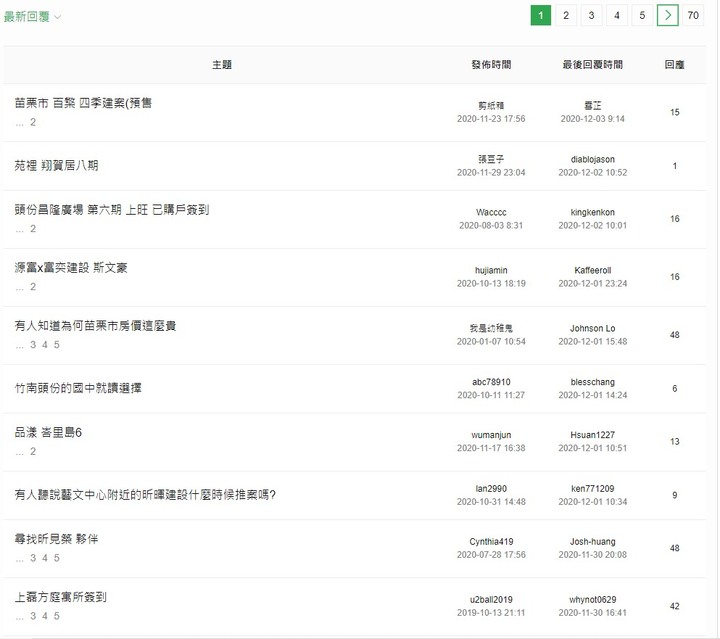The image size is (720, 639).
Task: Open page 4 of 尋找昕見築 夥伴 thread
Action: [45, 558]
